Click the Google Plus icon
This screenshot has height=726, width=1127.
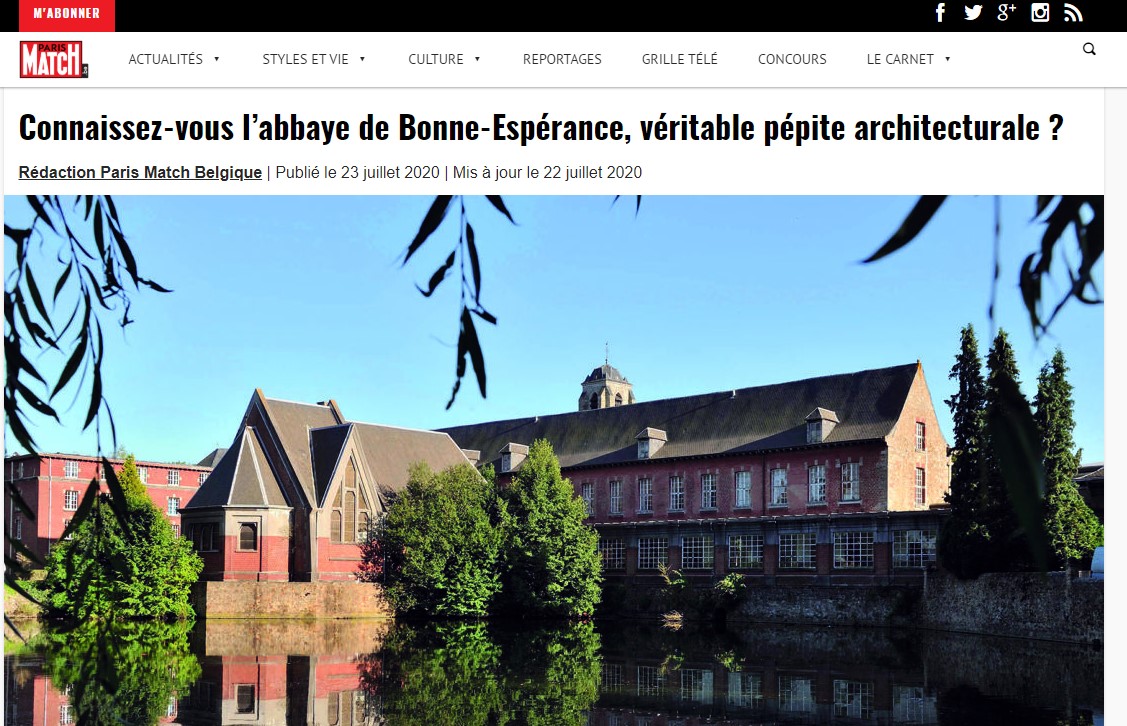coord(1006,12)
